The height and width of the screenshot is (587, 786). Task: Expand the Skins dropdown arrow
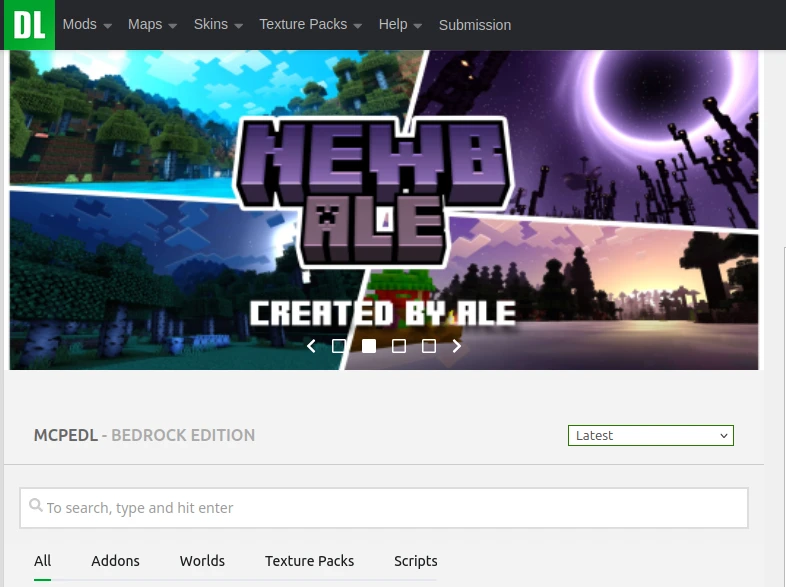click(x=239, y=26)
